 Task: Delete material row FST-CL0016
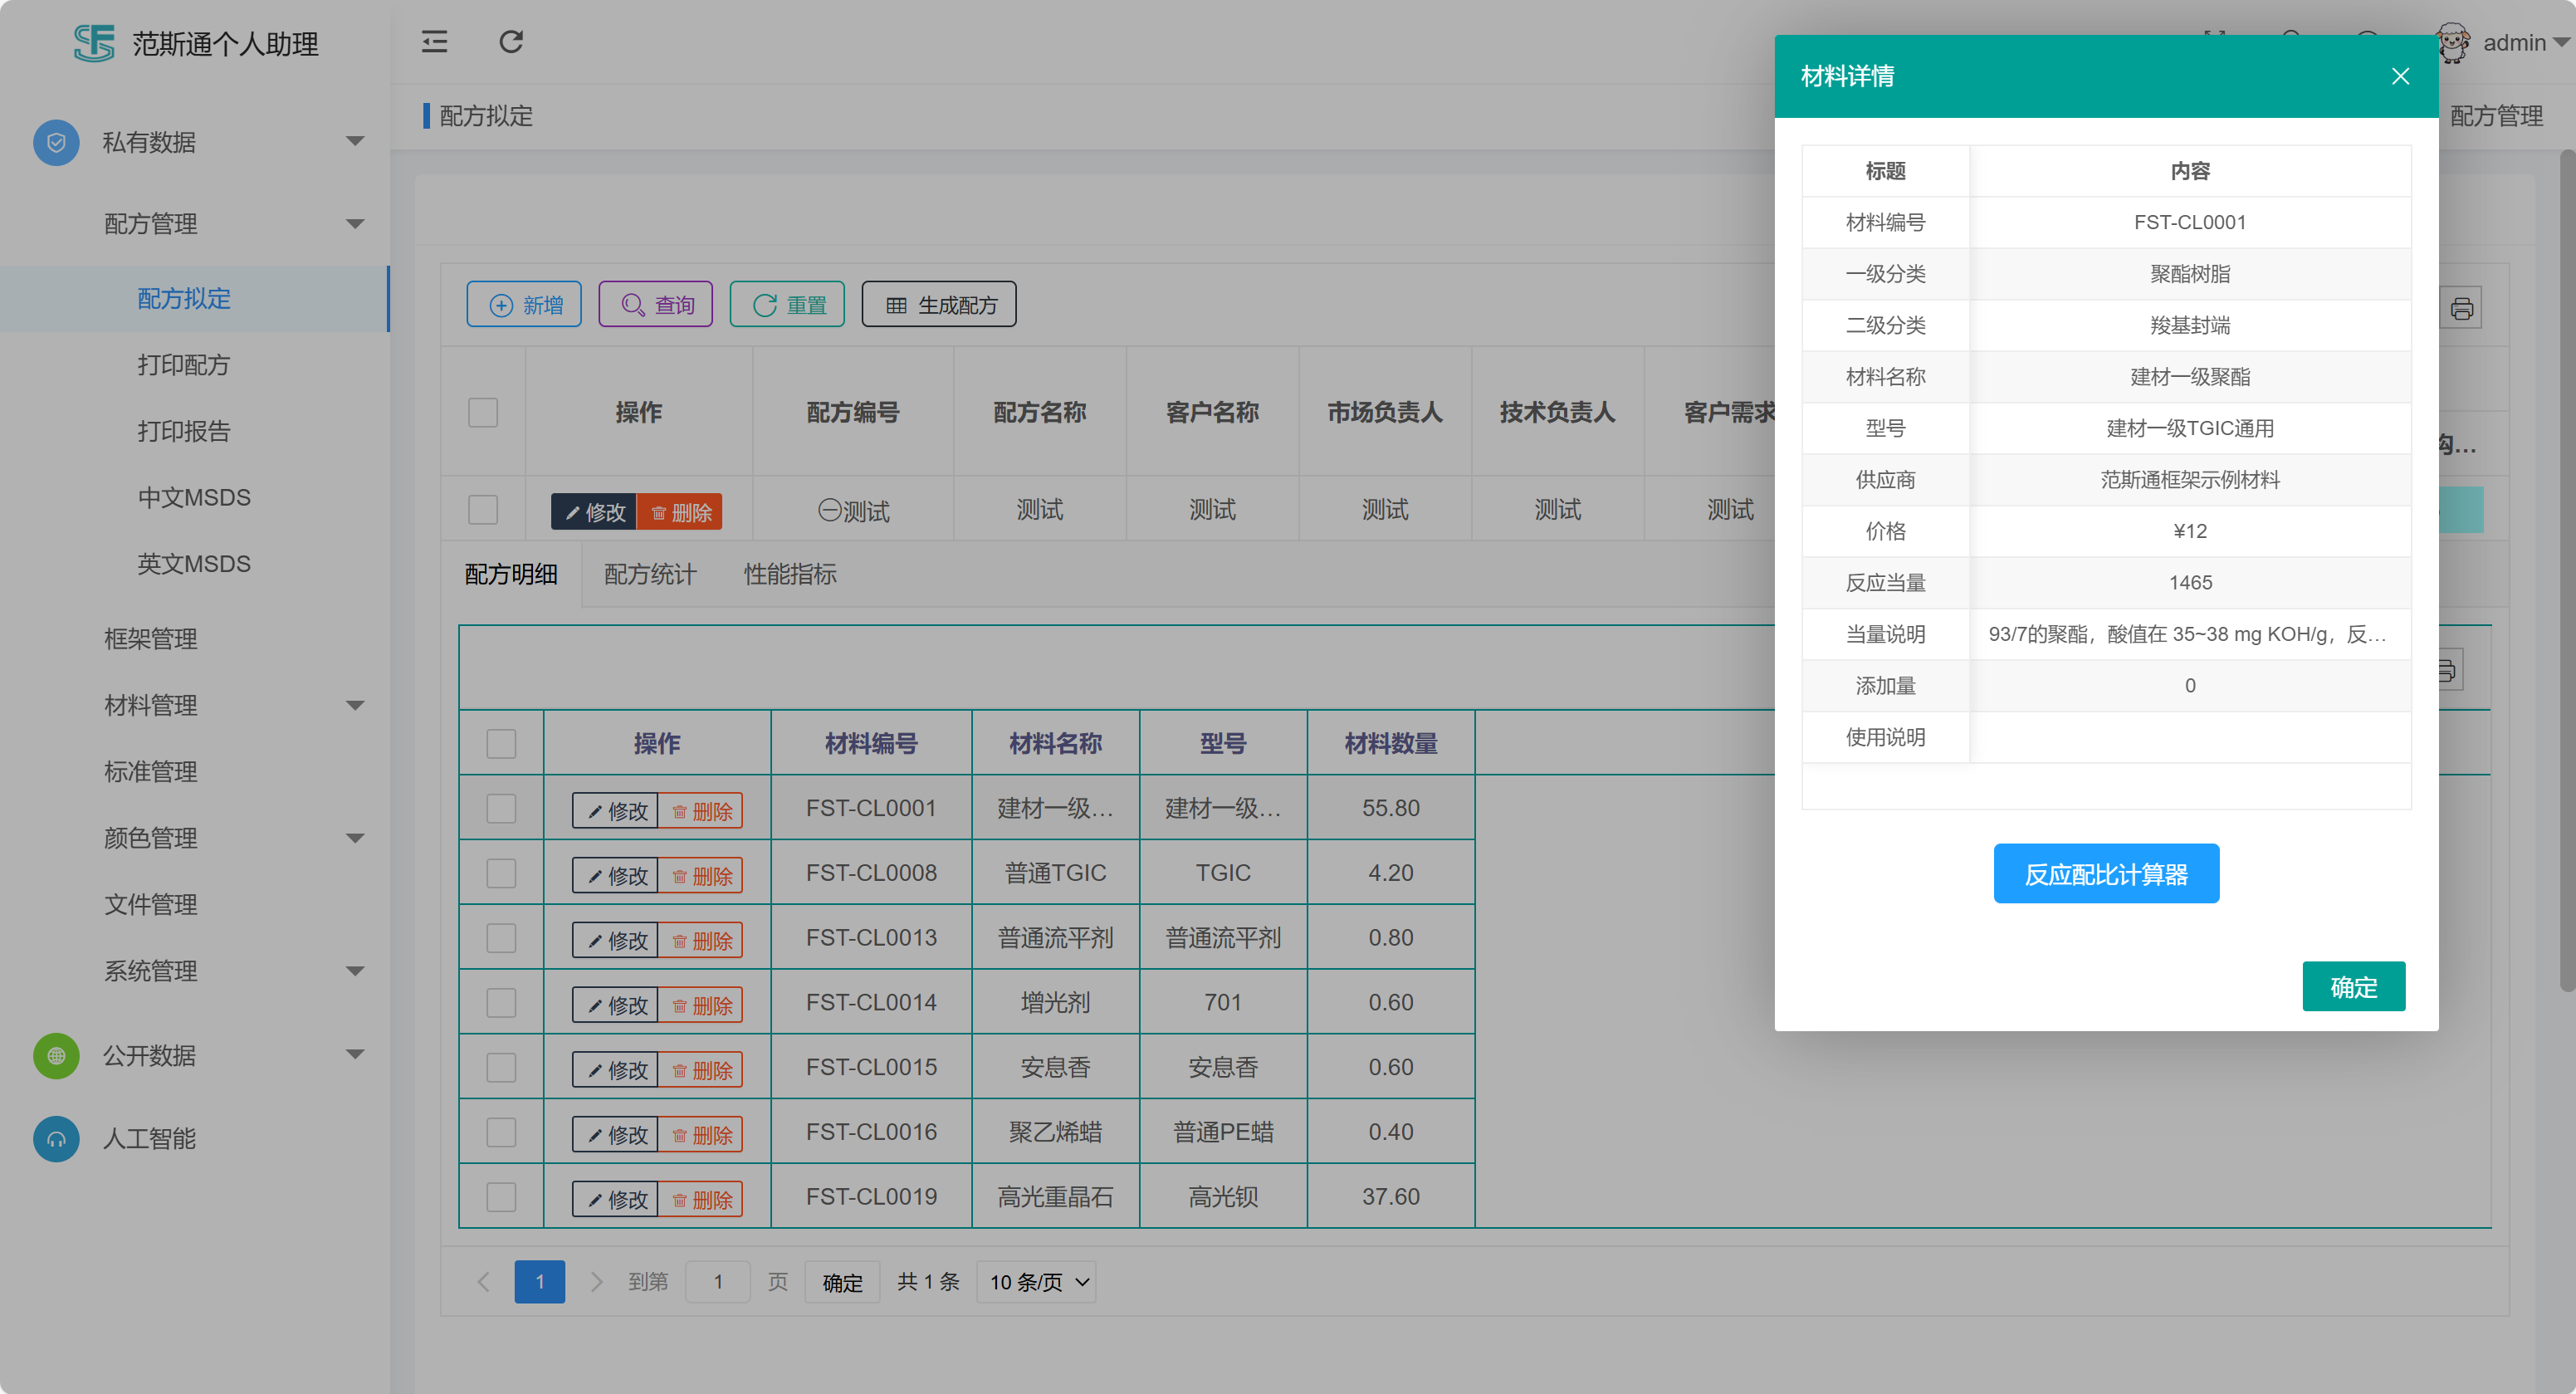click(701, 1134)
